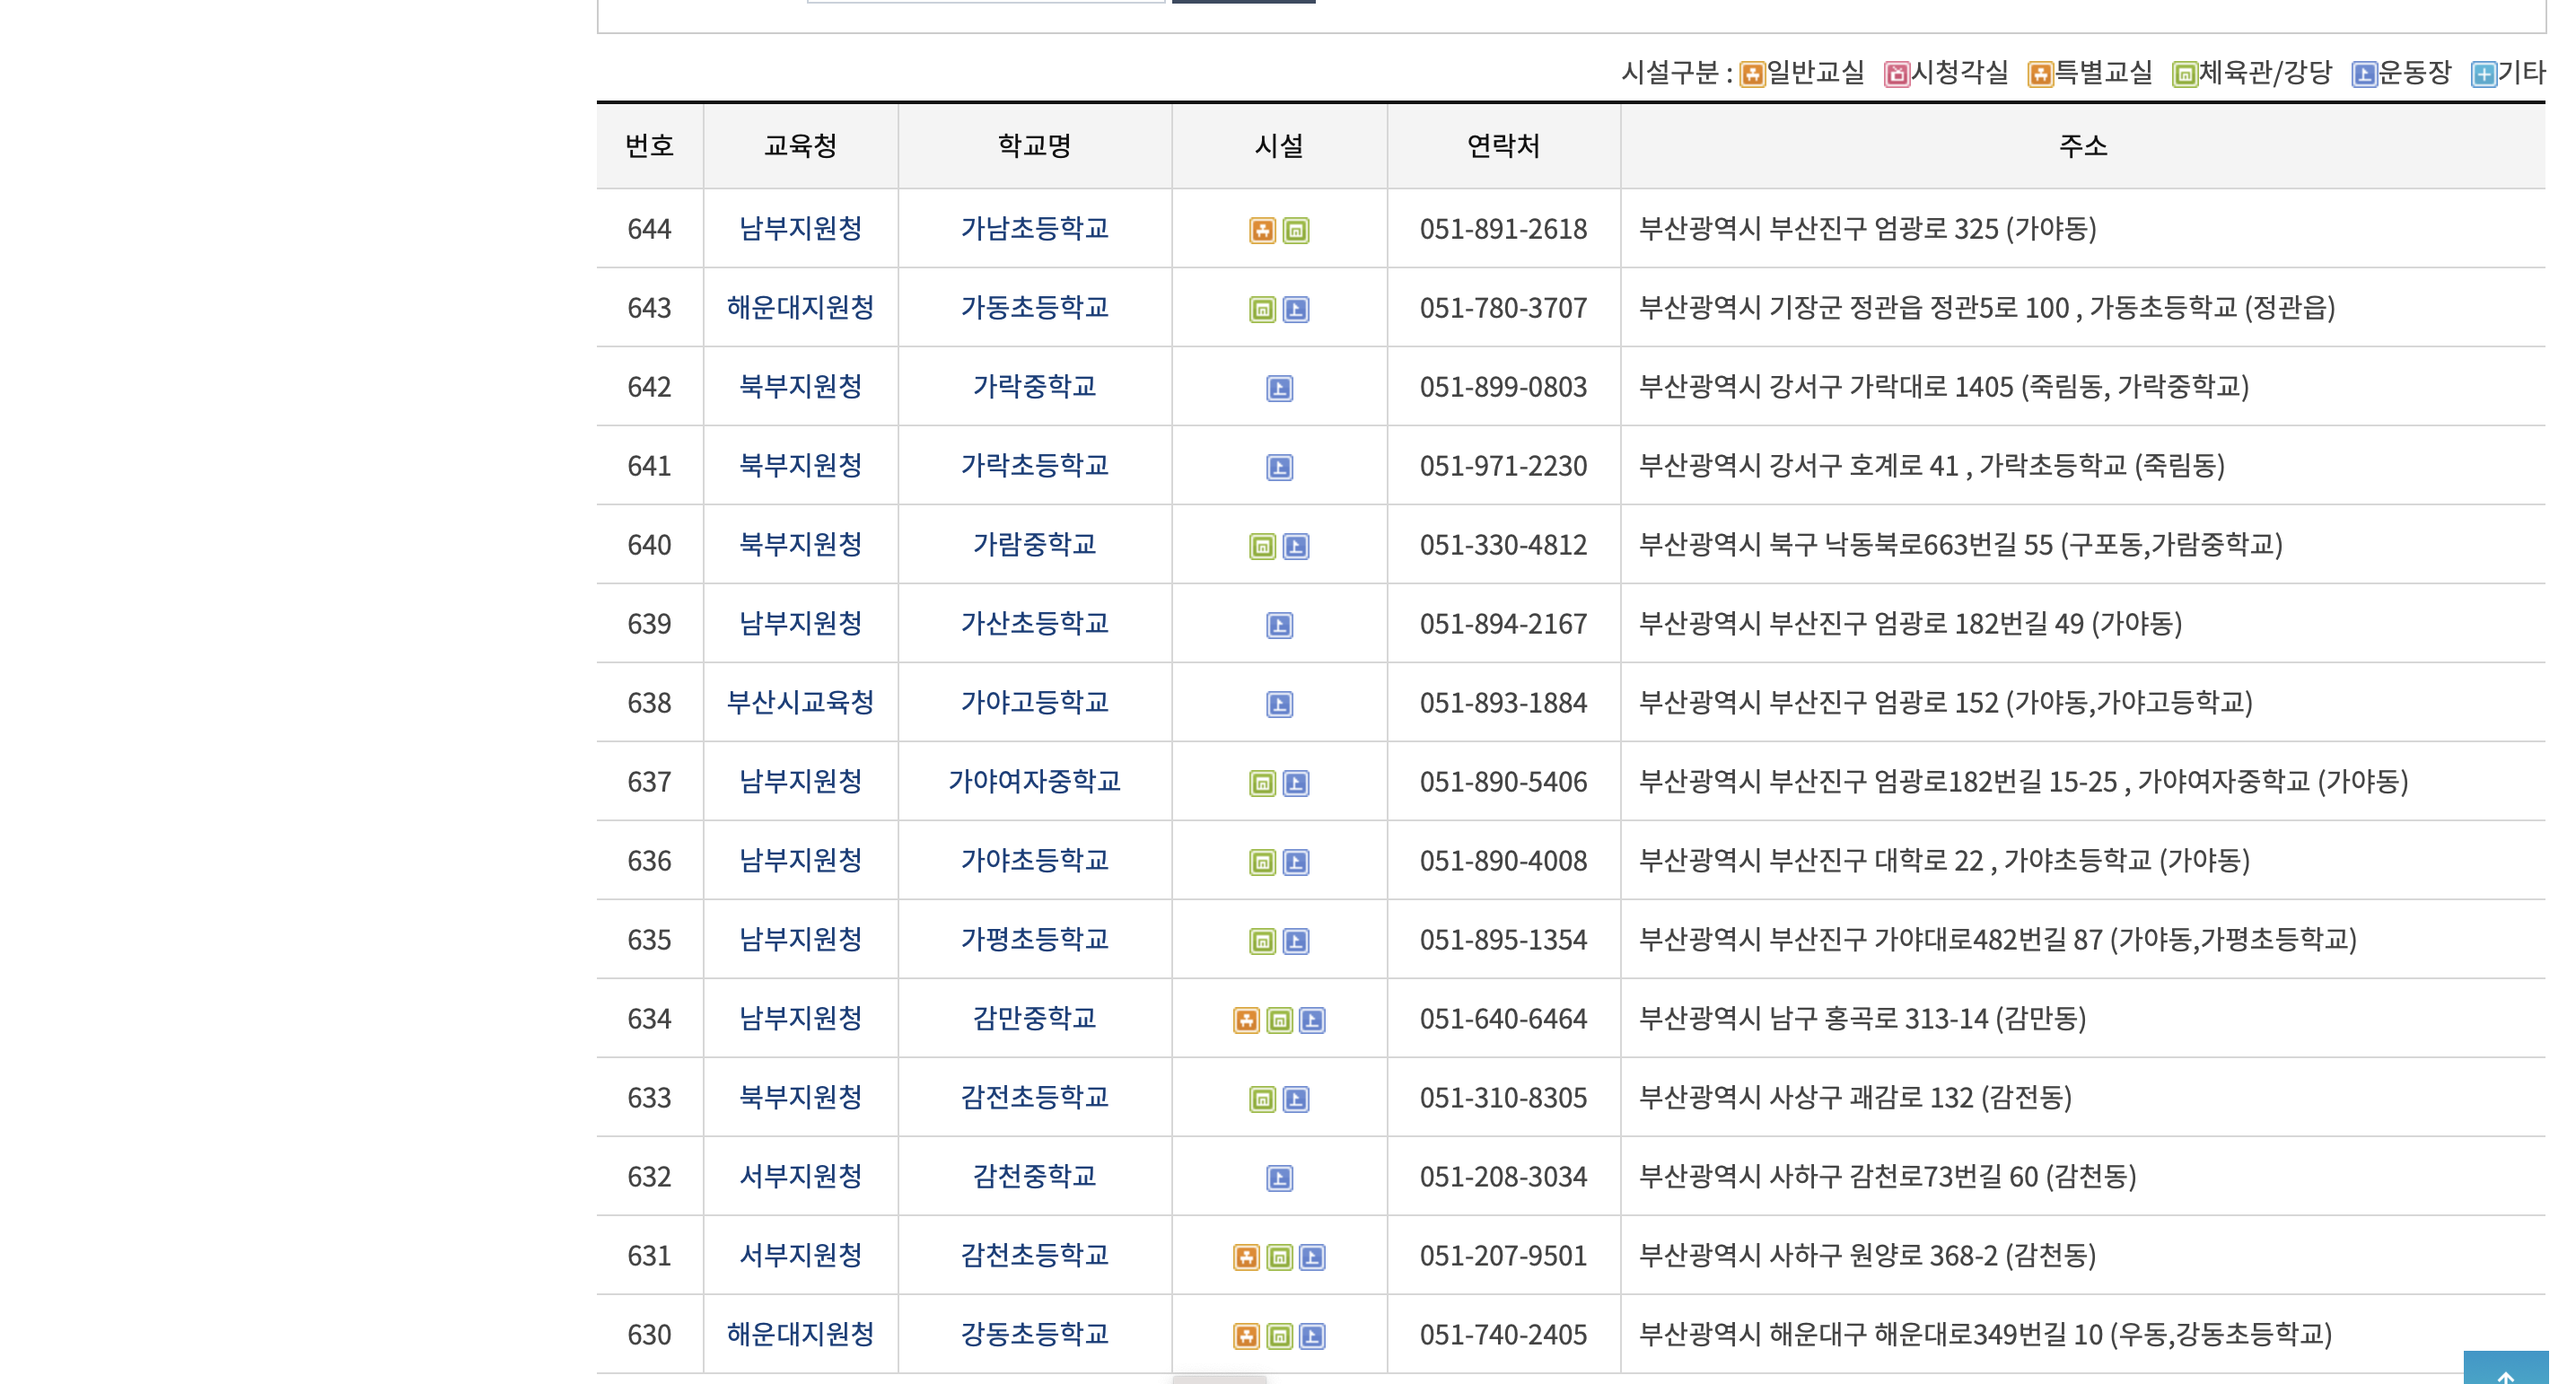Click 북부지원청 link in 가락초등학교 row
This screenshot has height=1384, width=2576.
[x=800, y=466]
